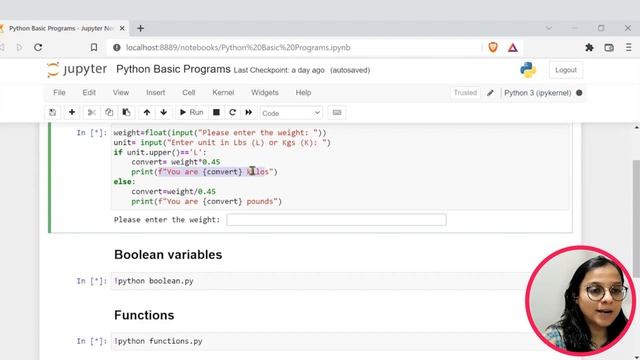View site information icon

[x=117, y=48]
